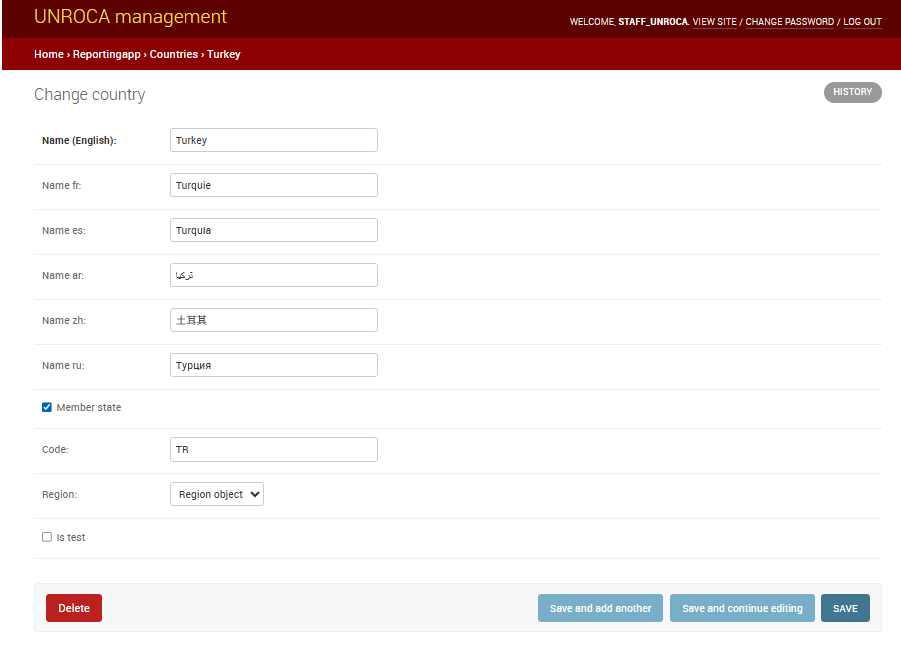Focus the Name (English) field with Turkey
Viewport: 901px width, 647px height.
274,140
